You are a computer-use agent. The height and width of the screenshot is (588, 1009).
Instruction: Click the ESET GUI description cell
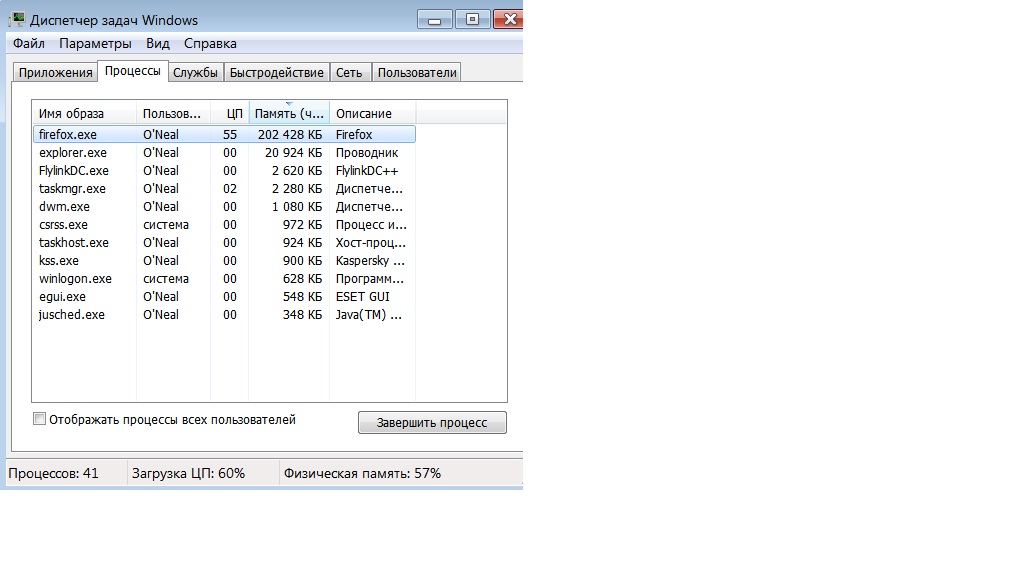point(362,297)
